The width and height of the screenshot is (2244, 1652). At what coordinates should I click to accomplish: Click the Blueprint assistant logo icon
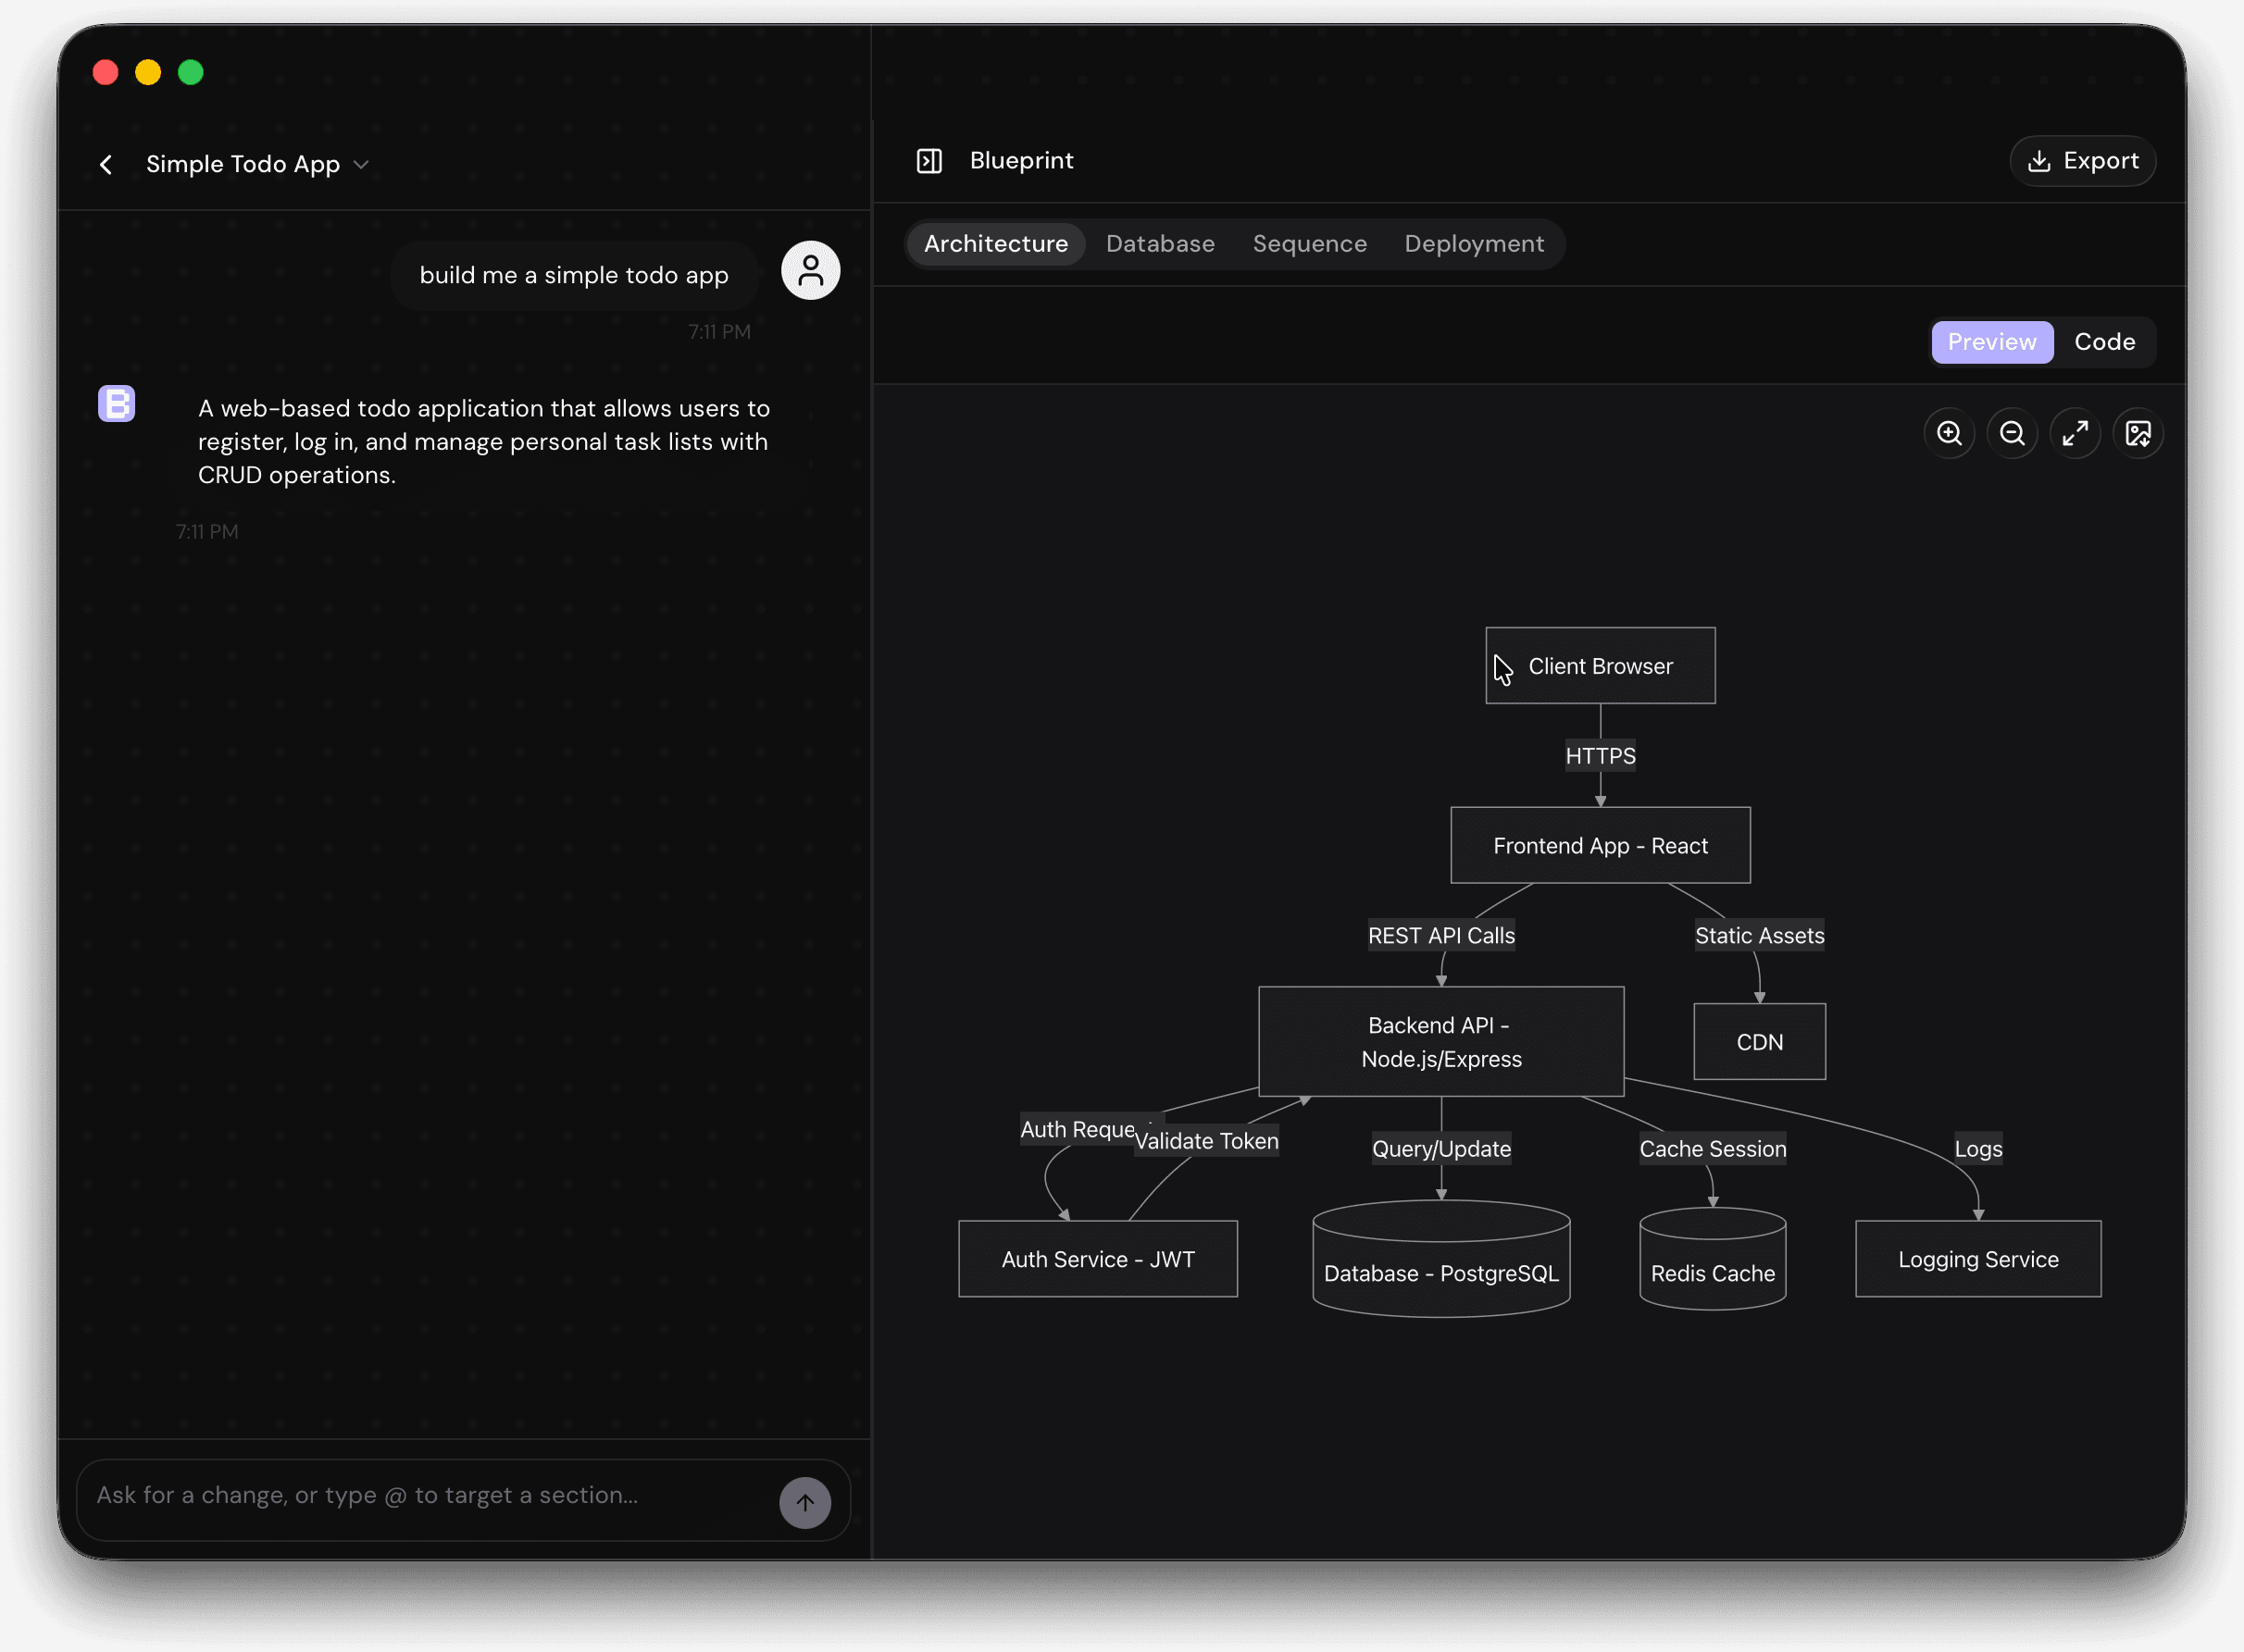[116, 404]
